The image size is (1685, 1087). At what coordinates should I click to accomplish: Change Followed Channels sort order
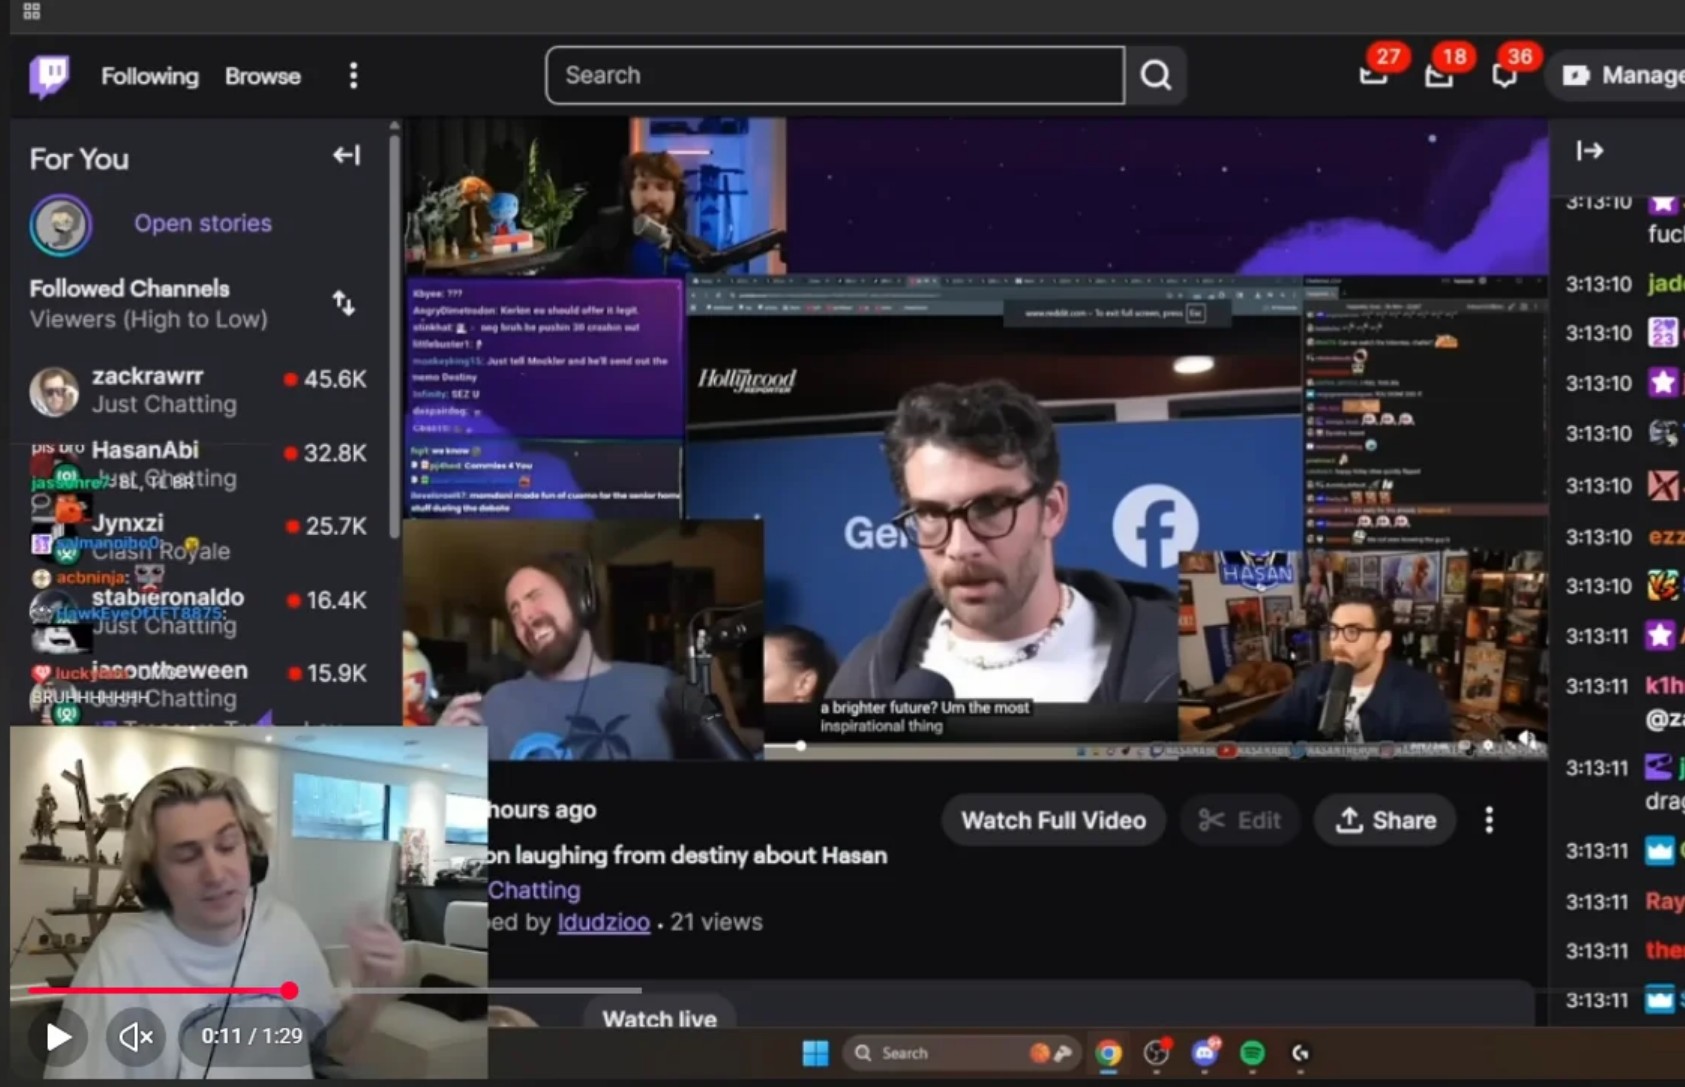click(344, 303)
